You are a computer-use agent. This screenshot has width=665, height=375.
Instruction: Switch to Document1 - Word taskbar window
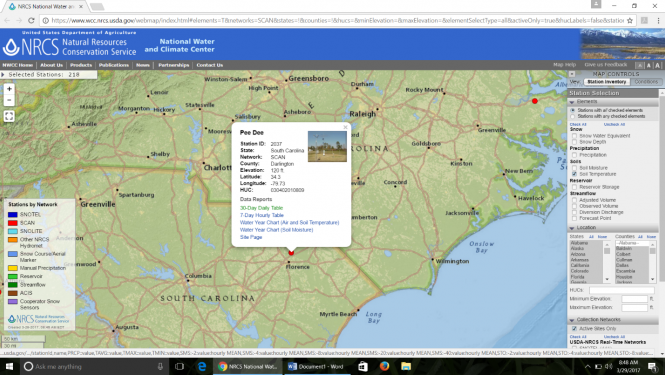point(316,366)
